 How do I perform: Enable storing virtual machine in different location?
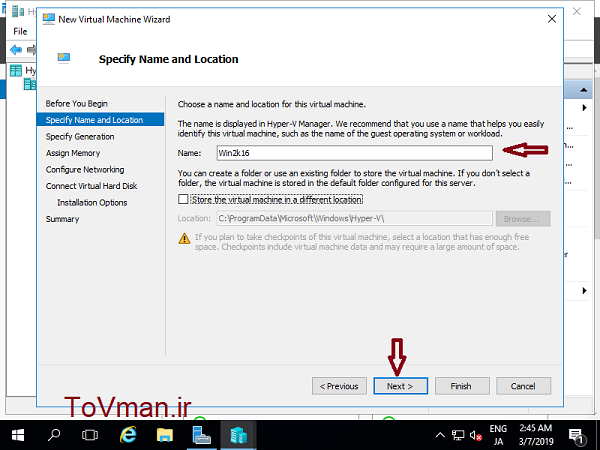click(x=183, y=200)
